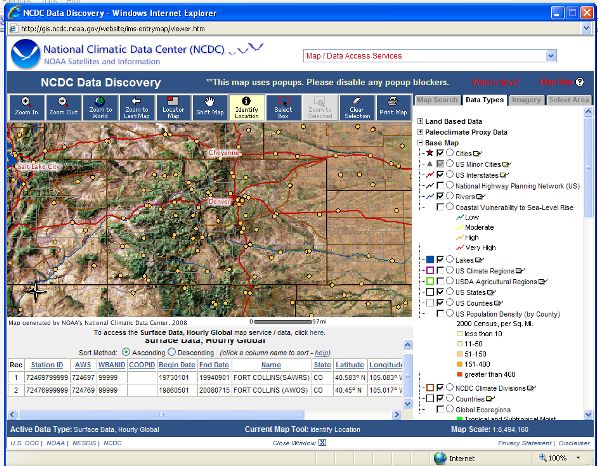The width and height of the screenshot is (598, 466).
Task: Select the Descending sort radio button
Action: 172,352
